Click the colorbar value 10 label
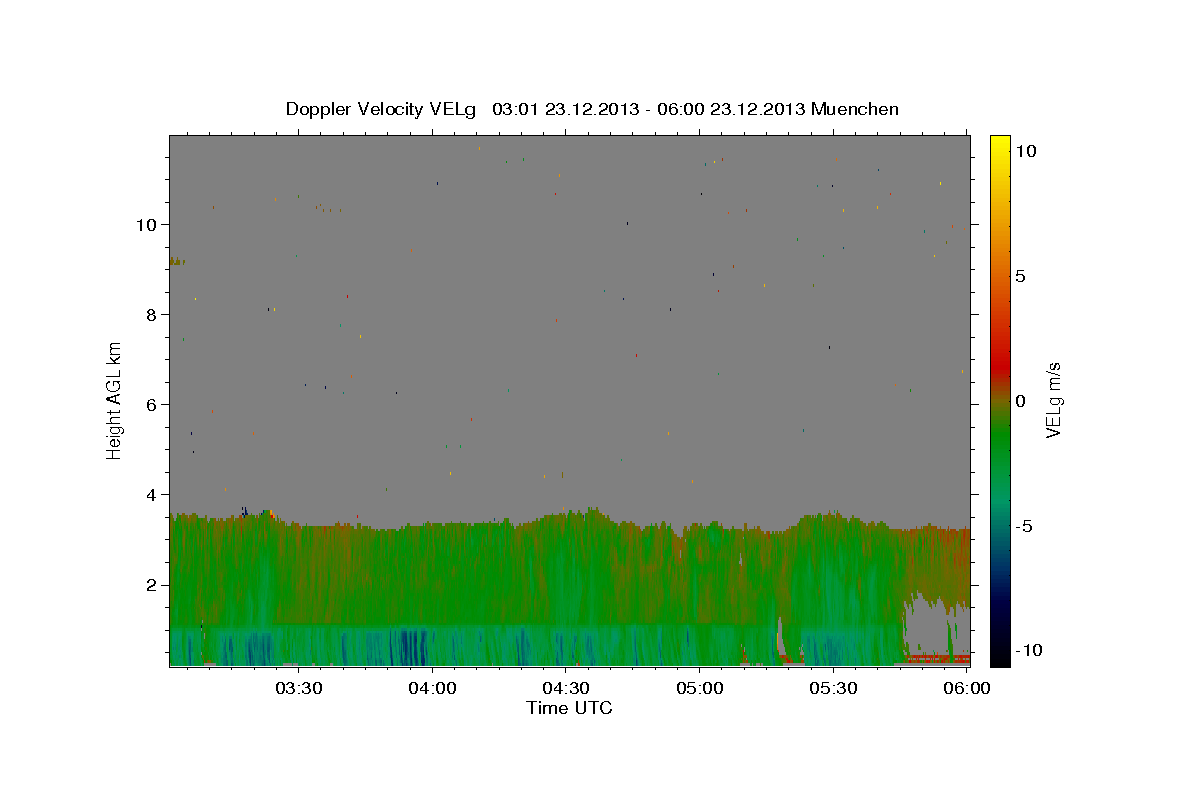The image size is (1200, 800). click(x=1026, y=151)
